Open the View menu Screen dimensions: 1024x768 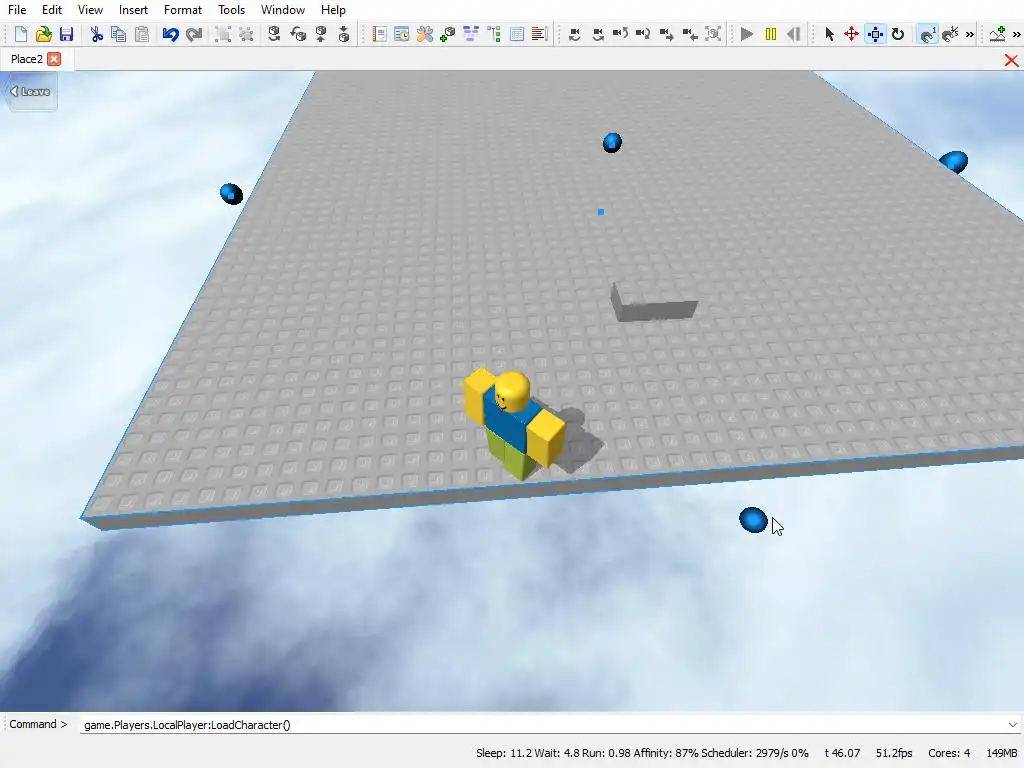(x=90, y=10)
